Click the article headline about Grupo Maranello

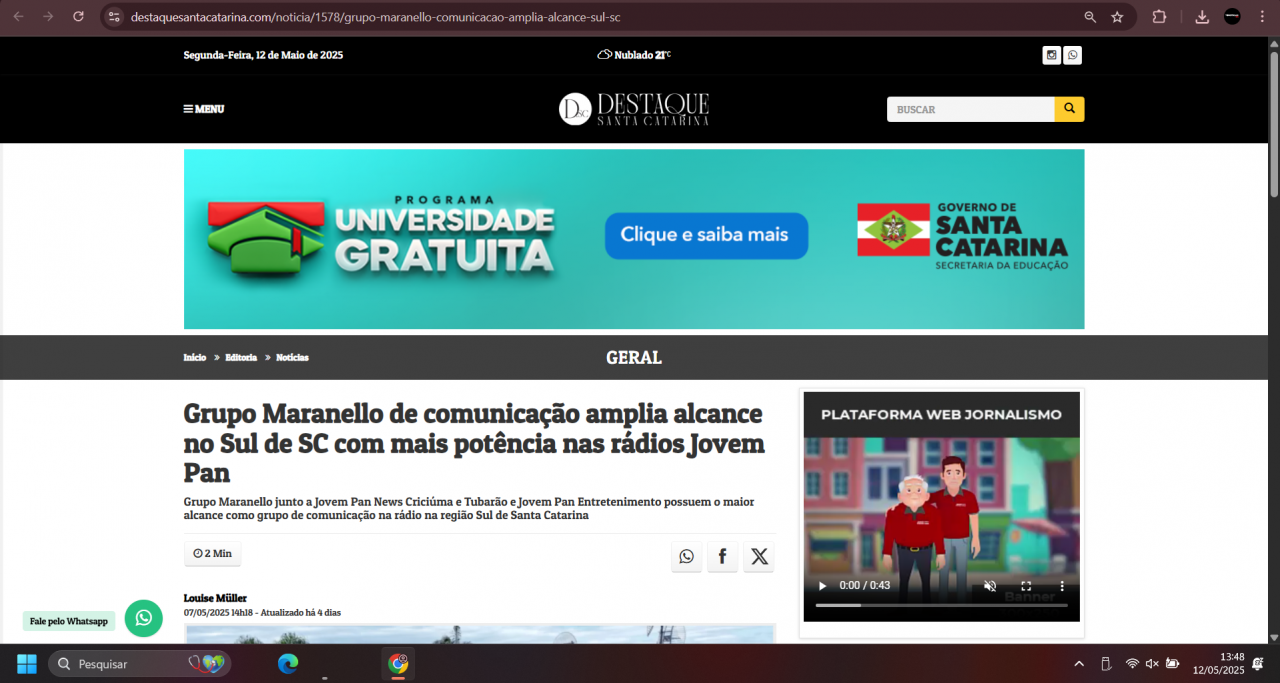tap(474, 443)
